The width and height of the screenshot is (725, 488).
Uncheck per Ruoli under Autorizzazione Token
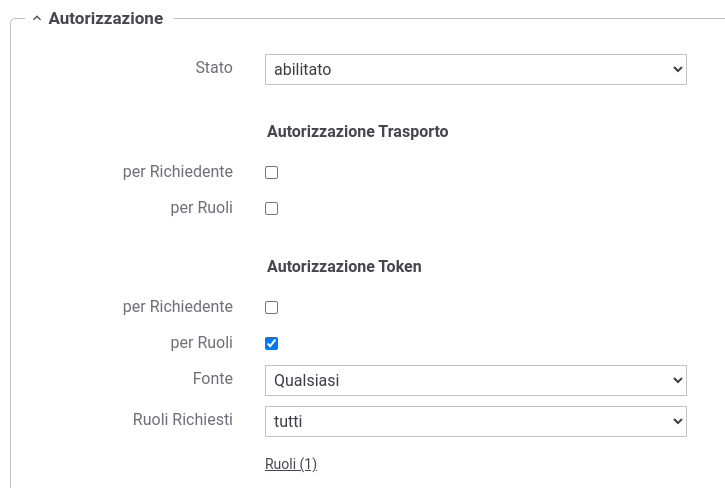point(271,344)
